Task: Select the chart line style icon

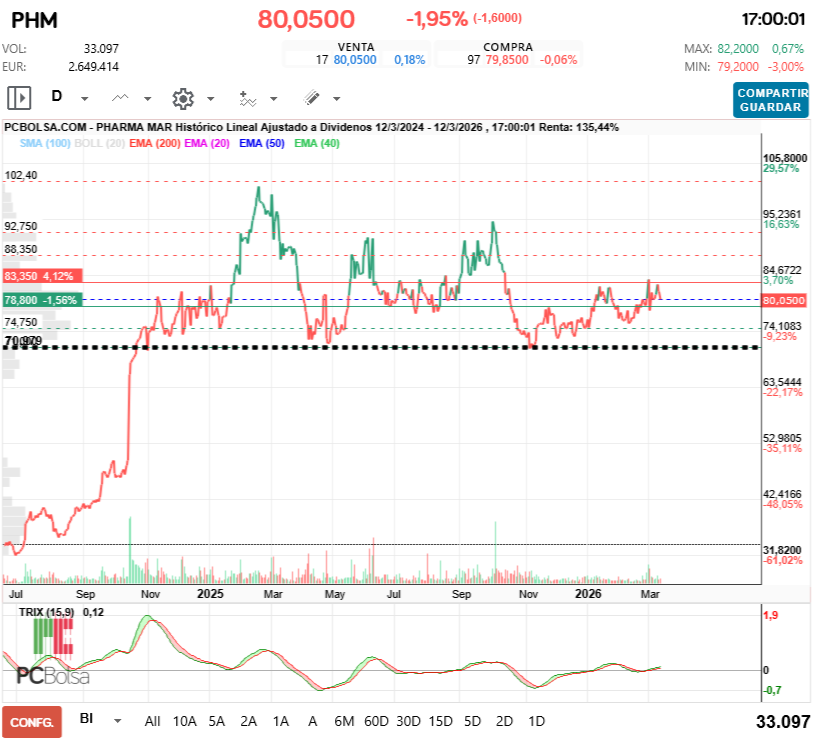Action: point(120,97)
